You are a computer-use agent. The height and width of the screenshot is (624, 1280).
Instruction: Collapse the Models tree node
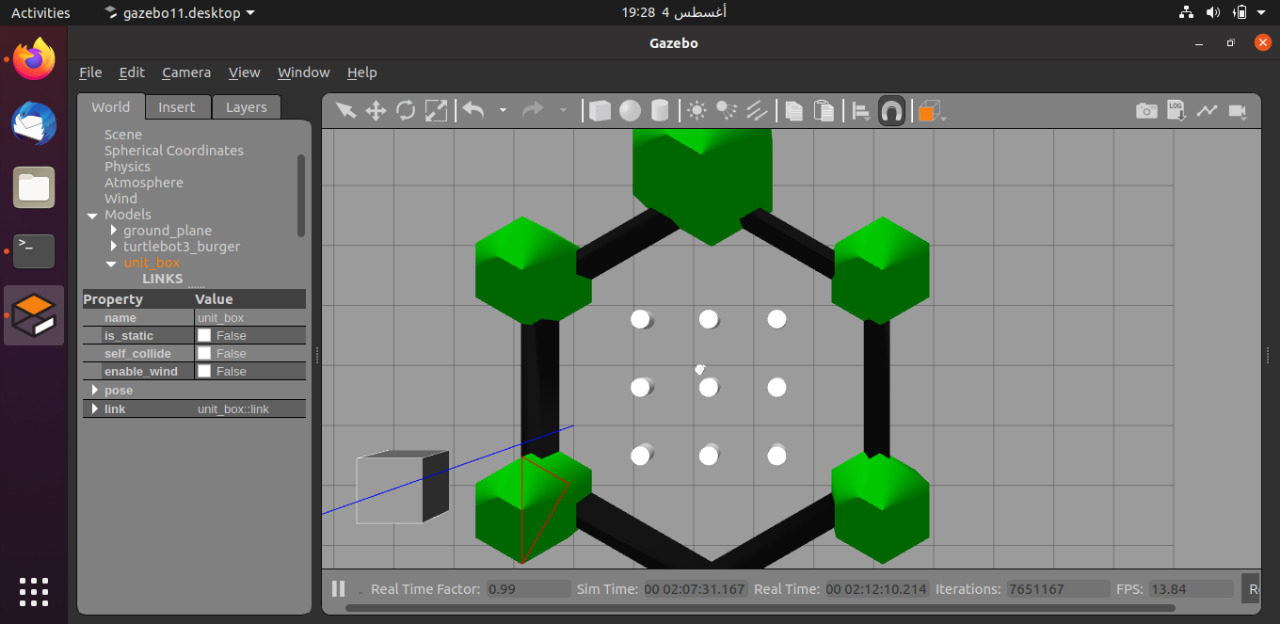point(92,215)
